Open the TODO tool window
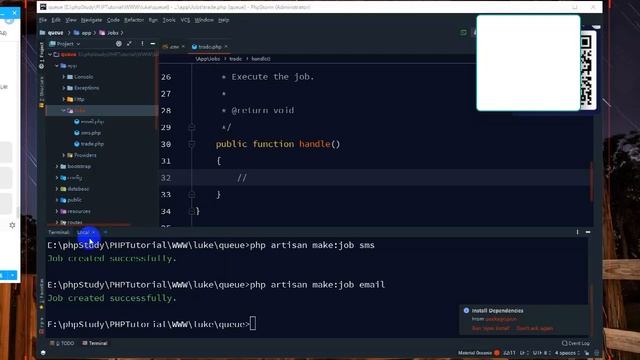This screenshot has height=360, width=640. (62, 343)
